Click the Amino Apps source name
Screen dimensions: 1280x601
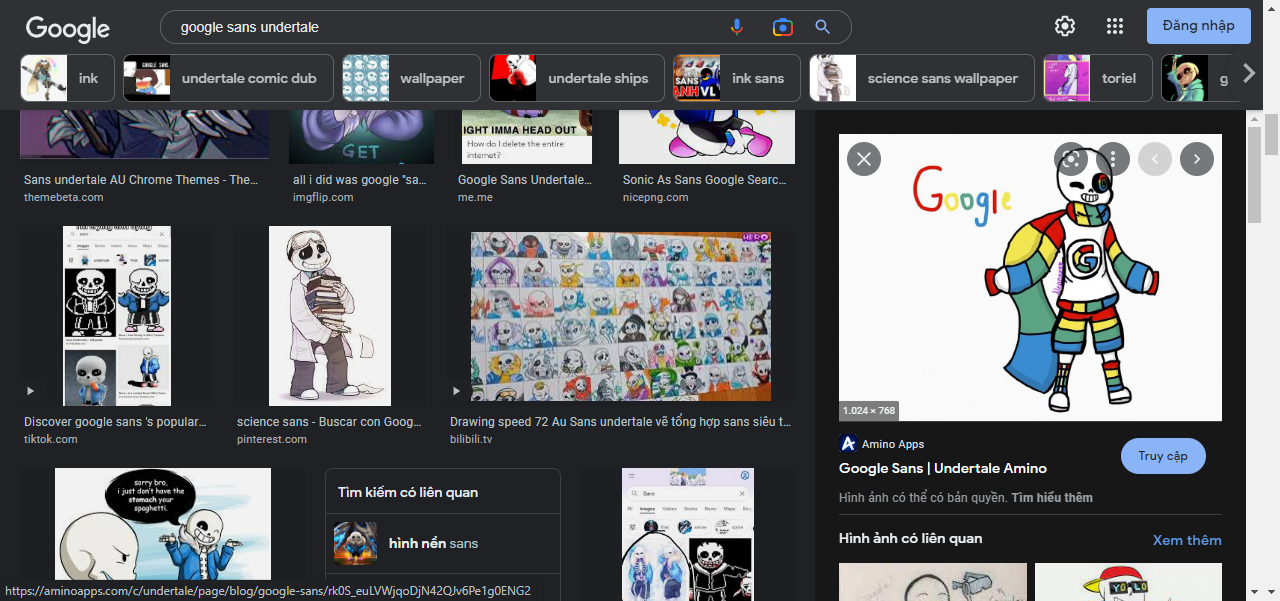tap(893, 444)
